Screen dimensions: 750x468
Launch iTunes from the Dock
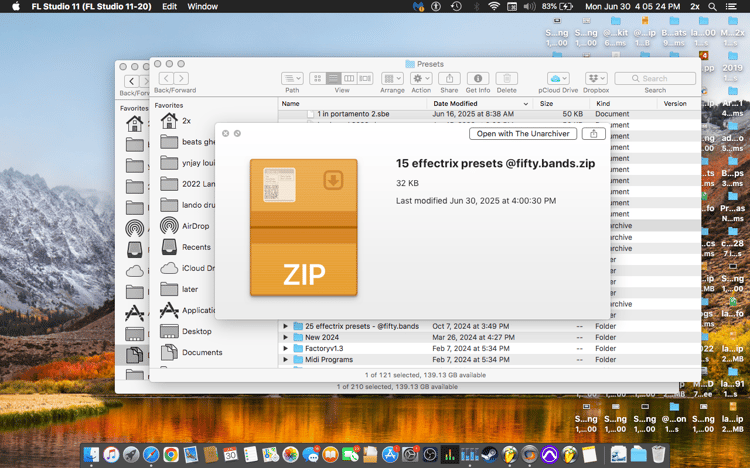[111, 454]
